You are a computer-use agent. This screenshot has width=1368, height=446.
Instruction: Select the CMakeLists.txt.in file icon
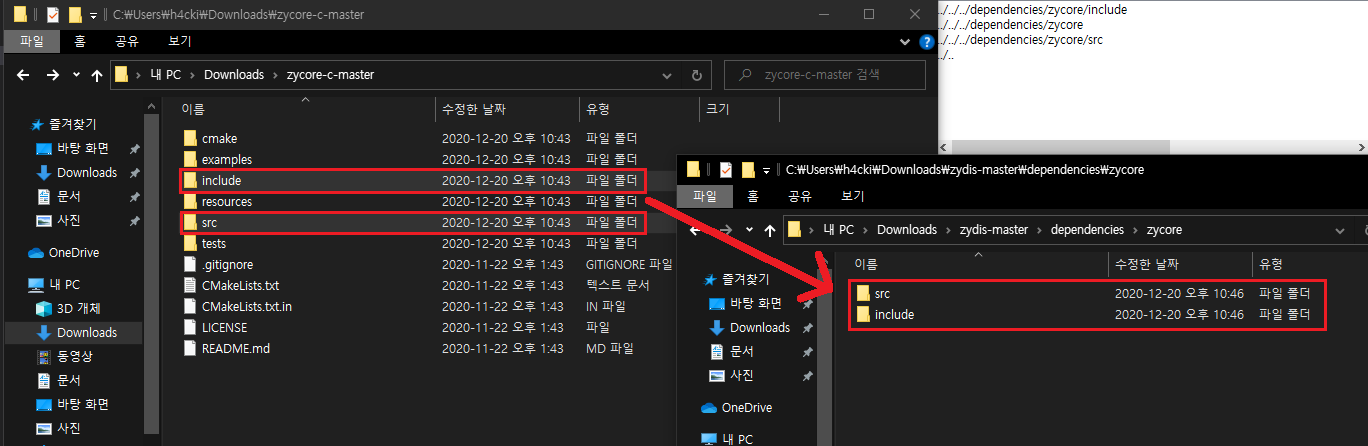pyautogui.click(x=191, y=306)
